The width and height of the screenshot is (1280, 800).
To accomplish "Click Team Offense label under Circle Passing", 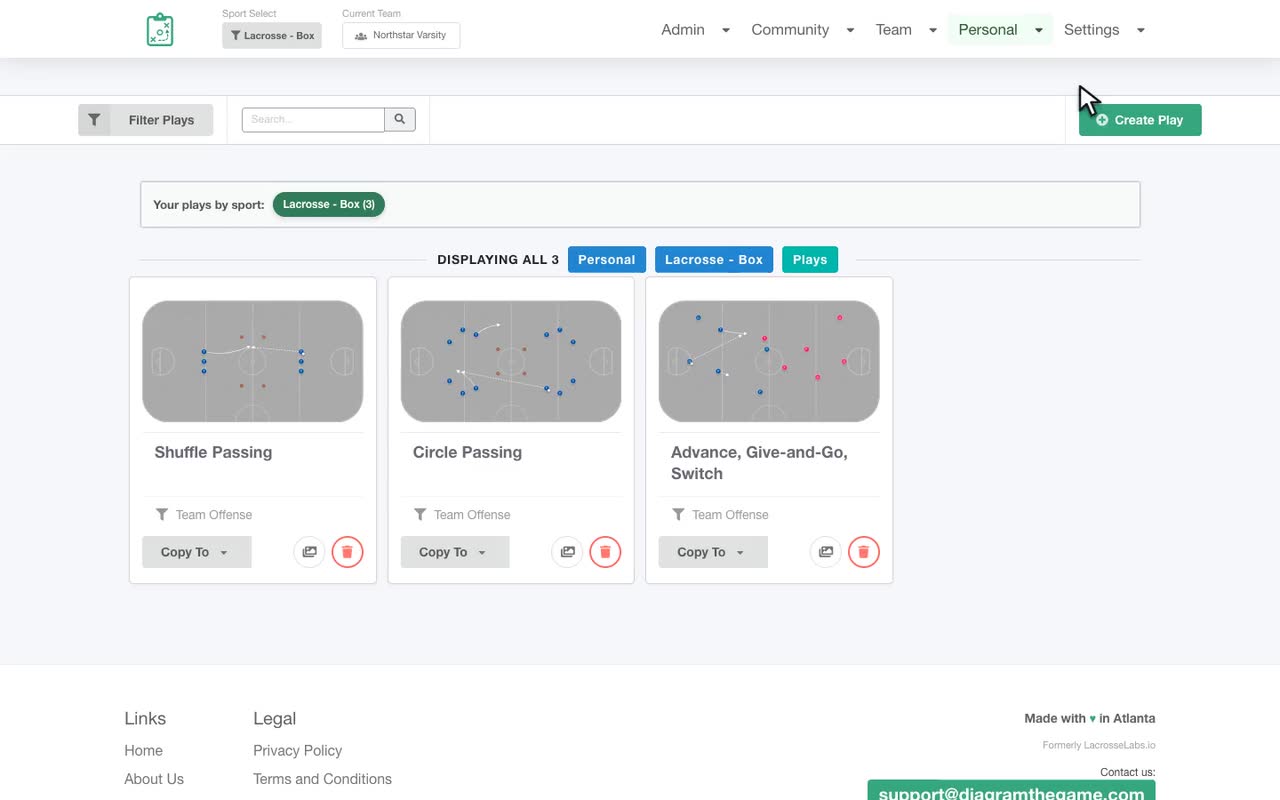I will click(x=472, y=515).
